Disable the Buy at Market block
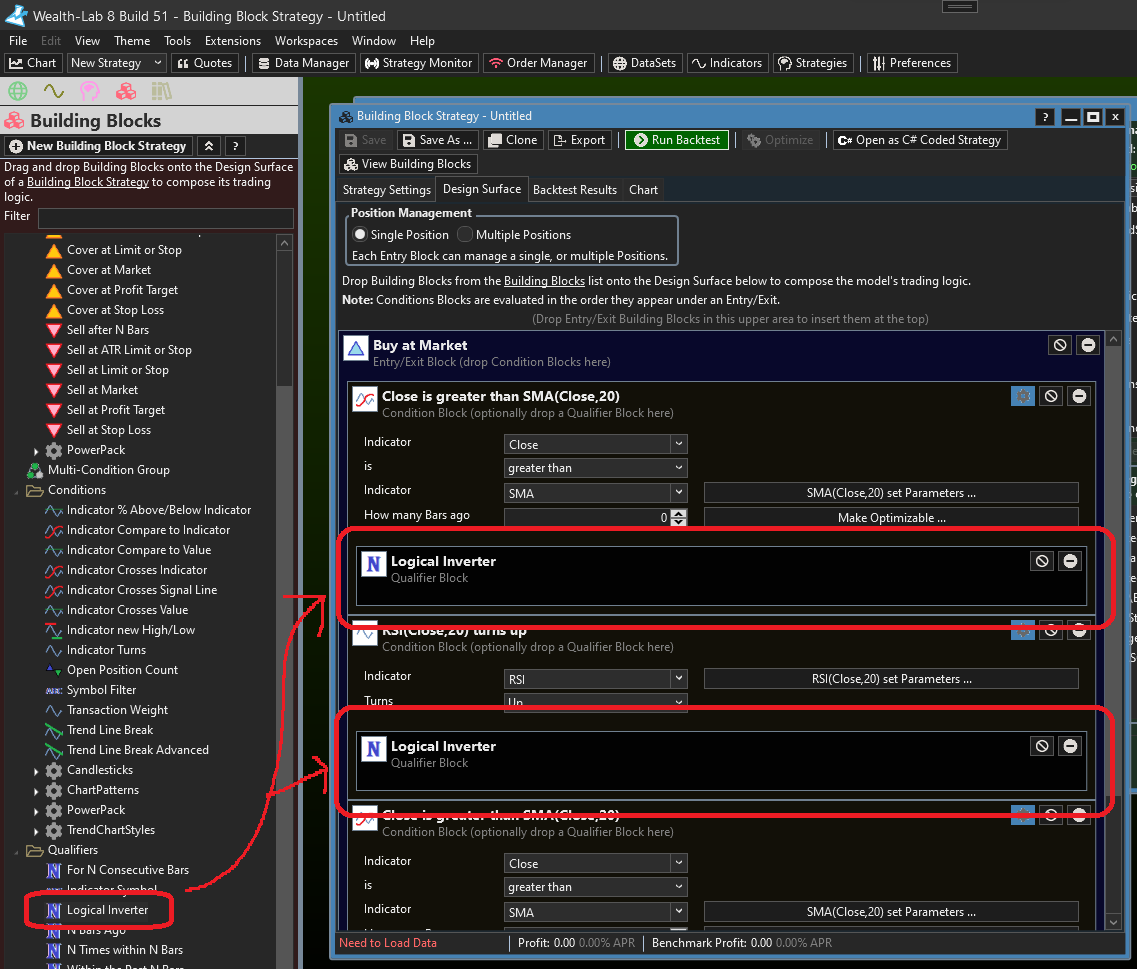Image resolution: width=1137 pixels, height=969 pixels. point(1060,345)
